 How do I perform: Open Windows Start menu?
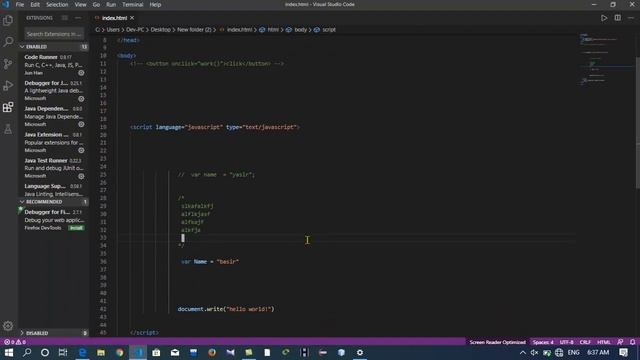(x=9, y=353)
